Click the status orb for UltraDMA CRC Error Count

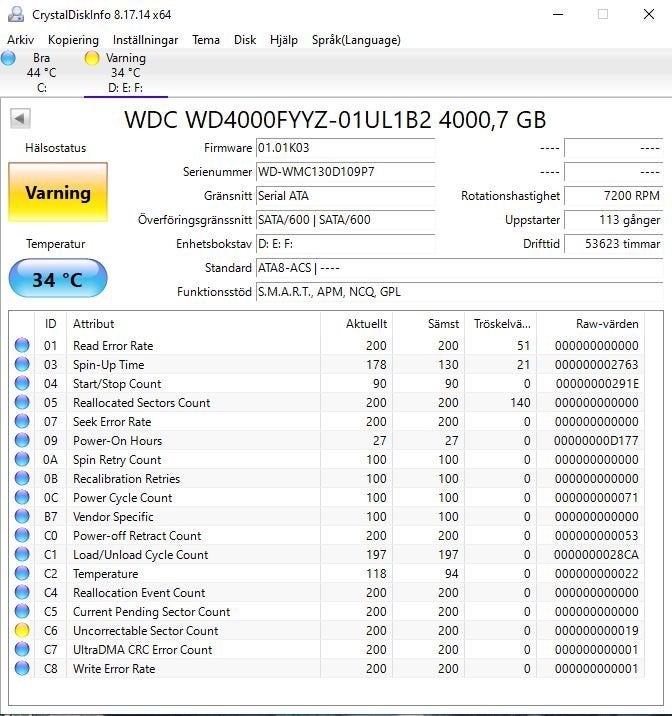(x=22, y=649)
